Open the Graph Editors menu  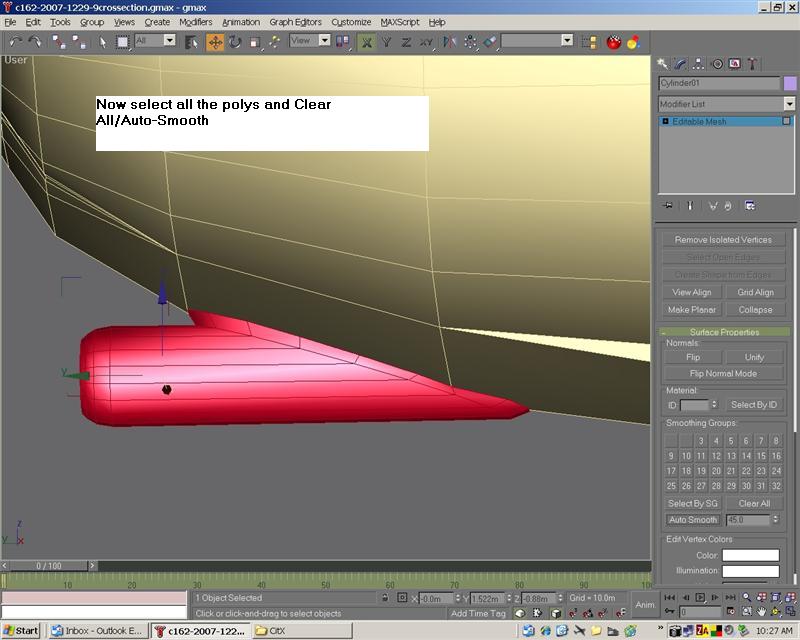coord(295,22)
